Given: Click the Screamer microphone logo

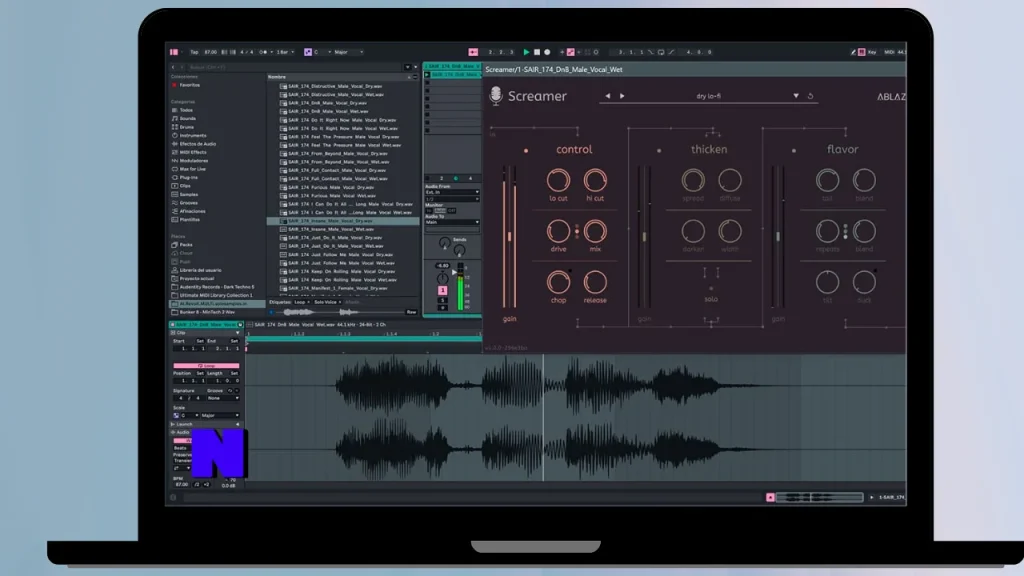Looking at the screenshot, I should (496, 95).
